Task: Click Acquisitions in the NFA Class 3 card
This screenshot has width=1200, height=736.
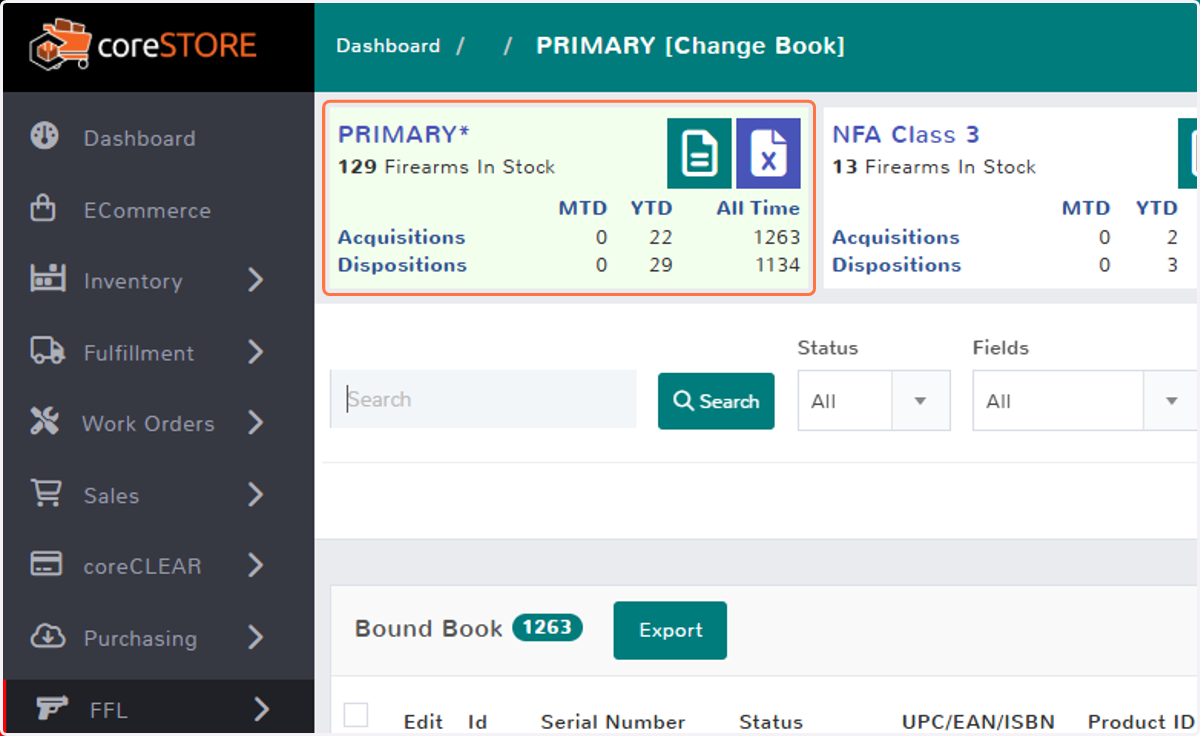Action: pos(896,237)
